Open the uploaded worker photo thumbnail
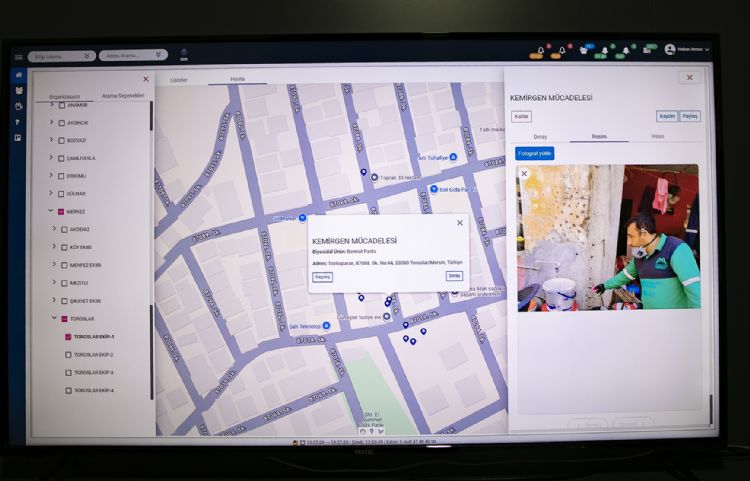 608,238
